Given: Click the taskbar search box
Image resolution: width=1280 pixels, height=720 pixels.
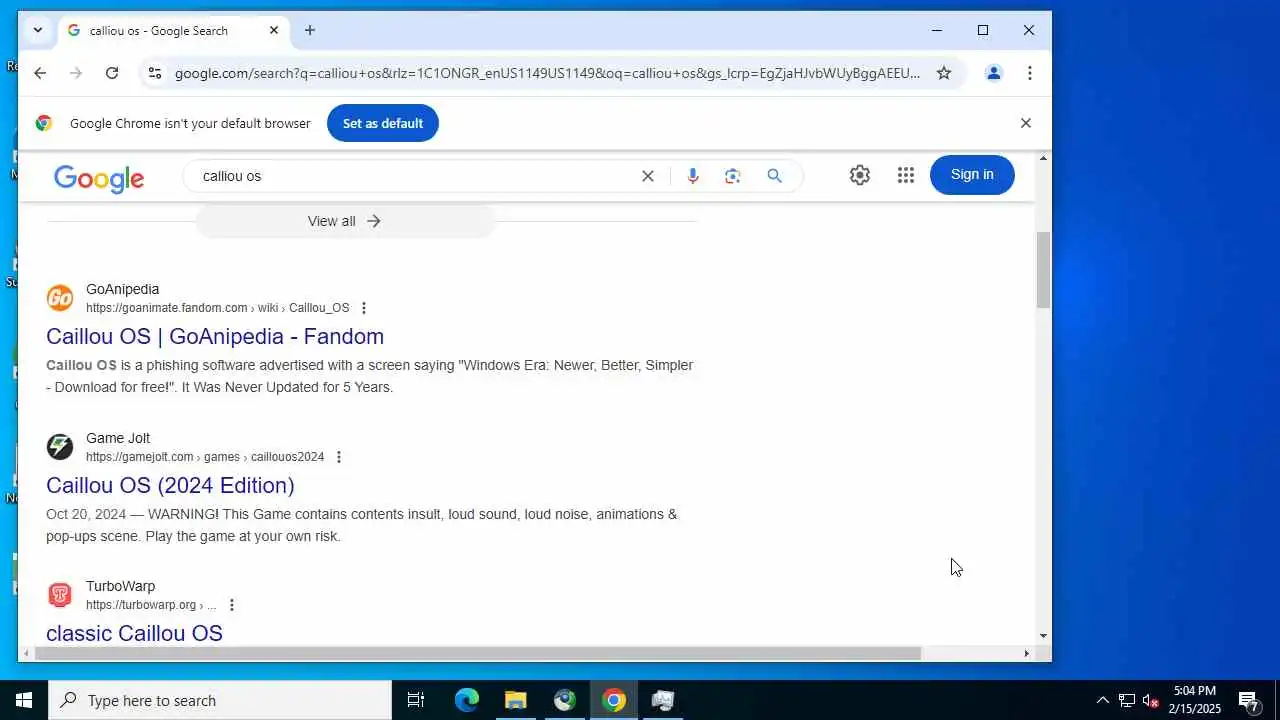Looking at the screenshot, I should click(x=220, y=700).
